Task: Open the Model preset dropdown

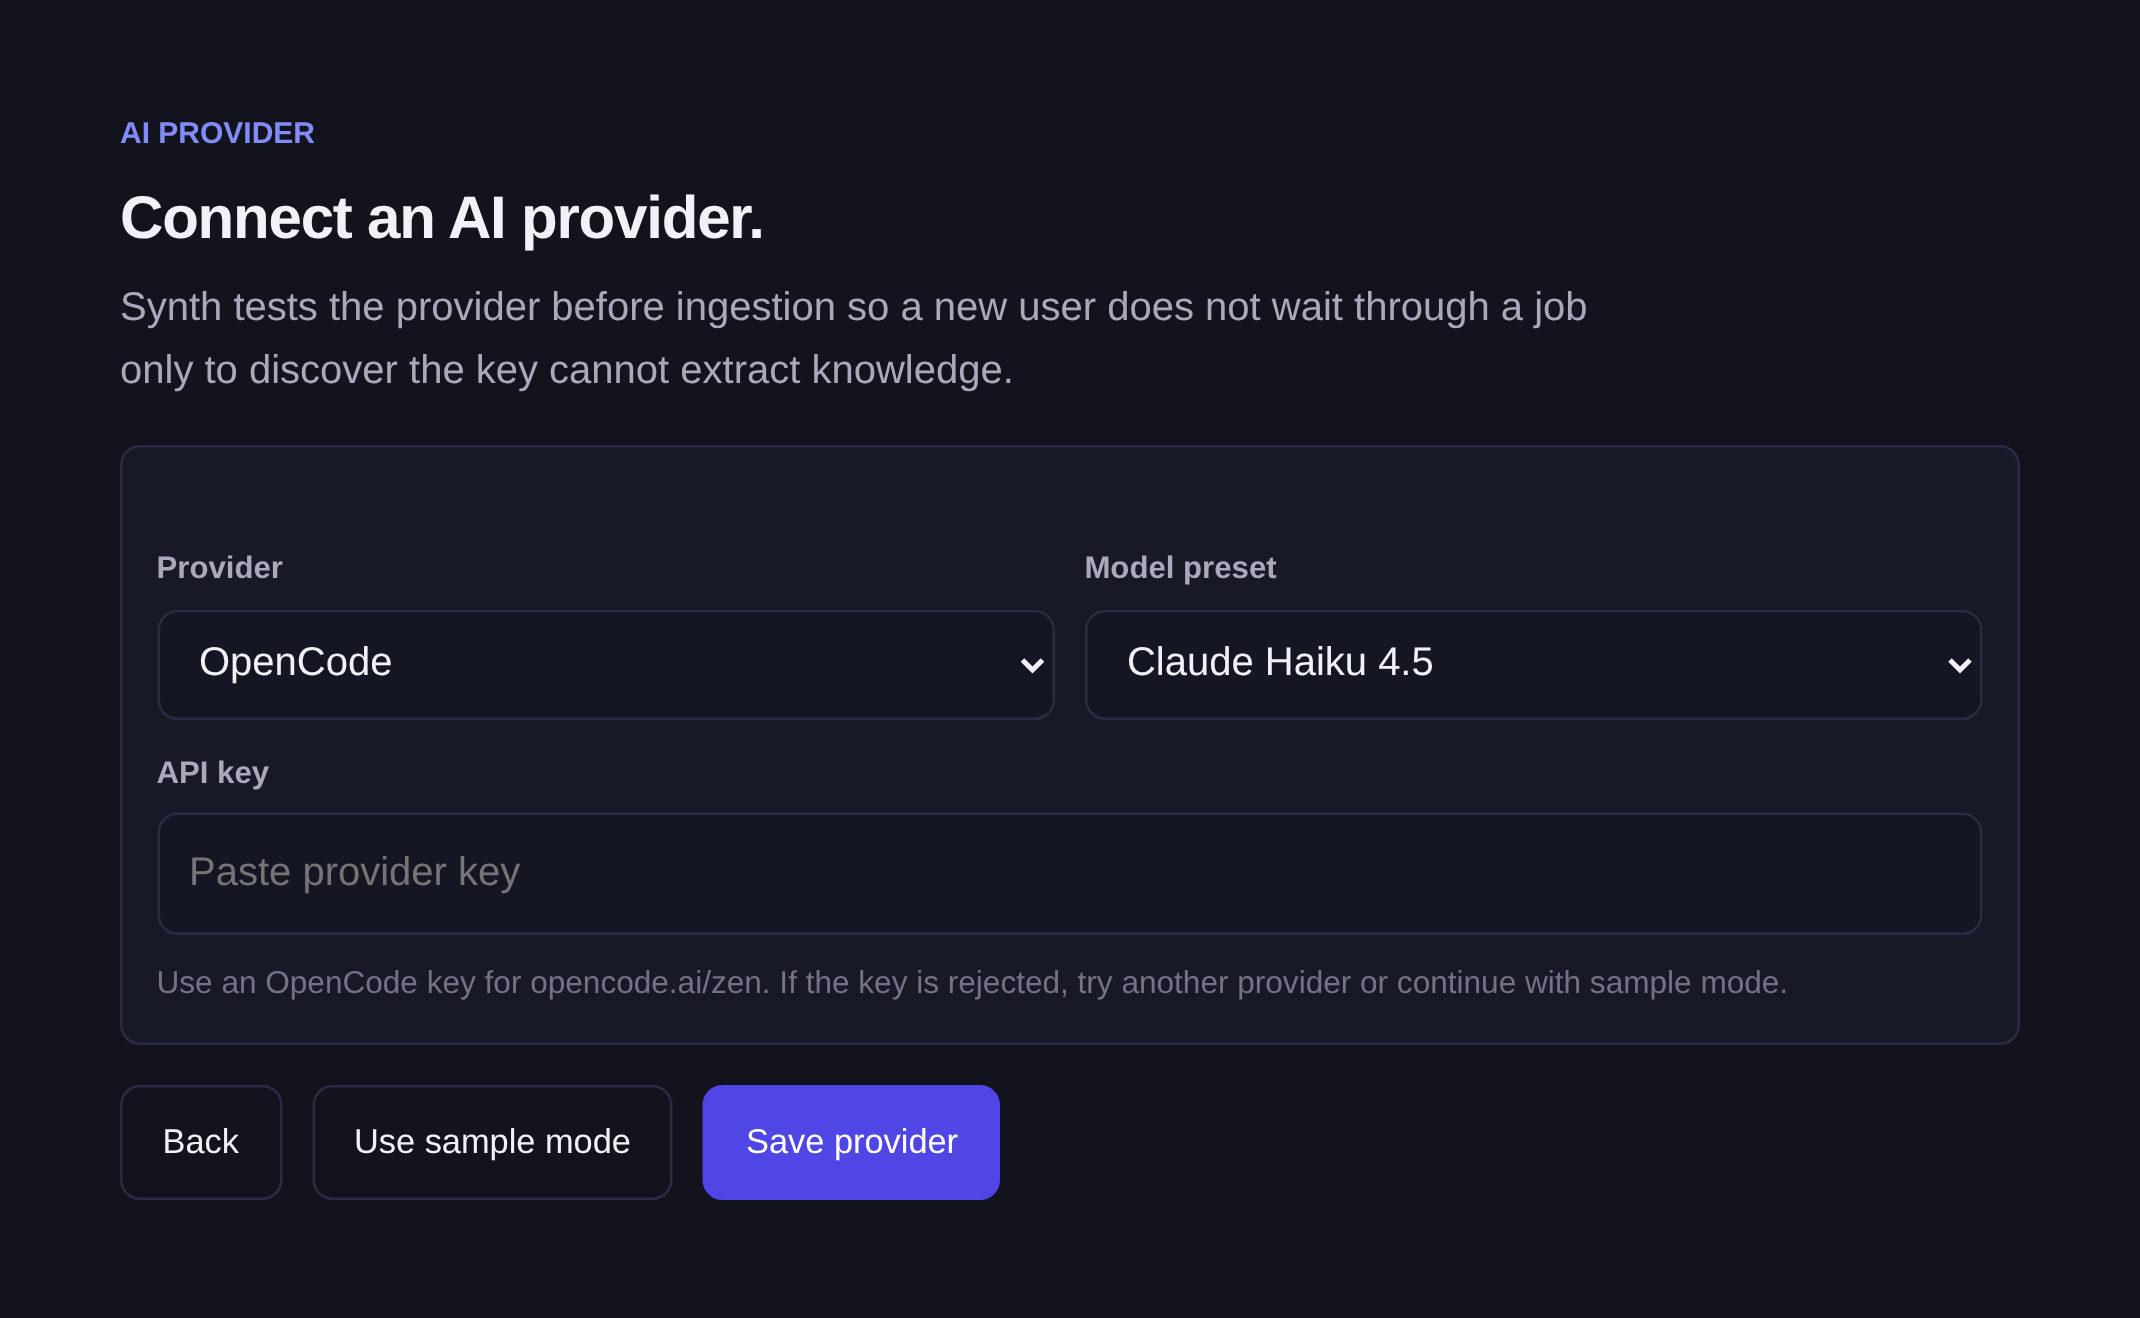Action: [x=1533, y=664]
